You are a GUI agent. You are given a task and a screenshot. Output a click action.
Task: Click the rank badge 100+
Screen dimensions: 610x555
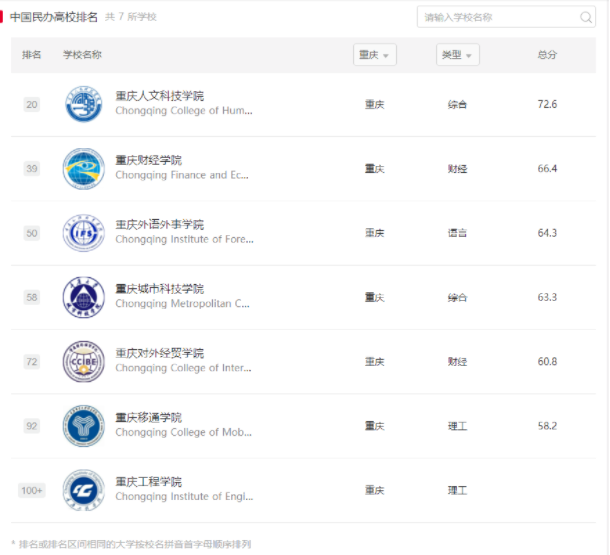point(32,490)
